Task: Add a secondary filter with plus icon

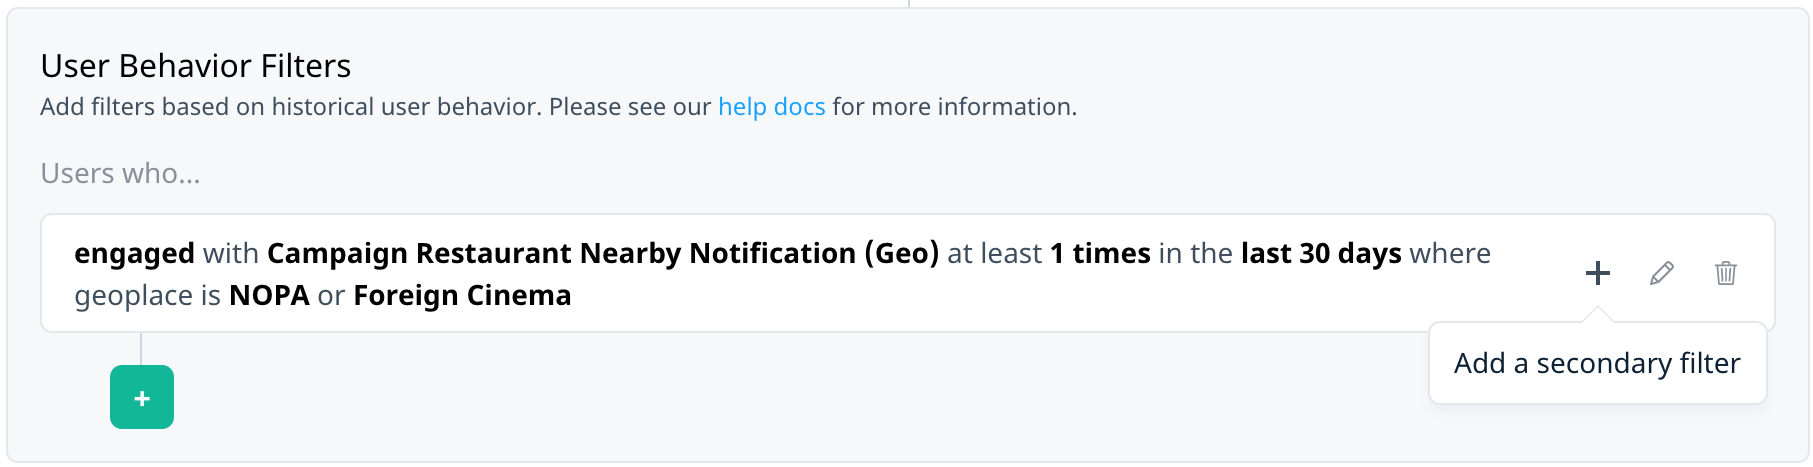Action: (1598, 273)
